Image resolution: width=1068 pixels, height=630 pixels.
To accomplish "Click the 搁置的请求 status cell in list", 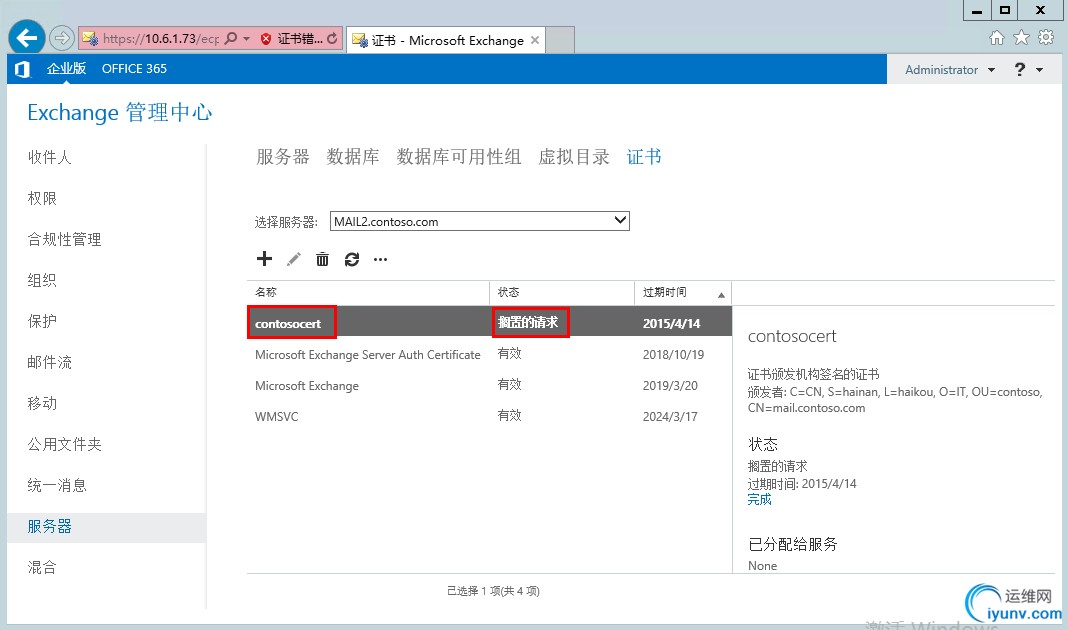I will 528,322.
